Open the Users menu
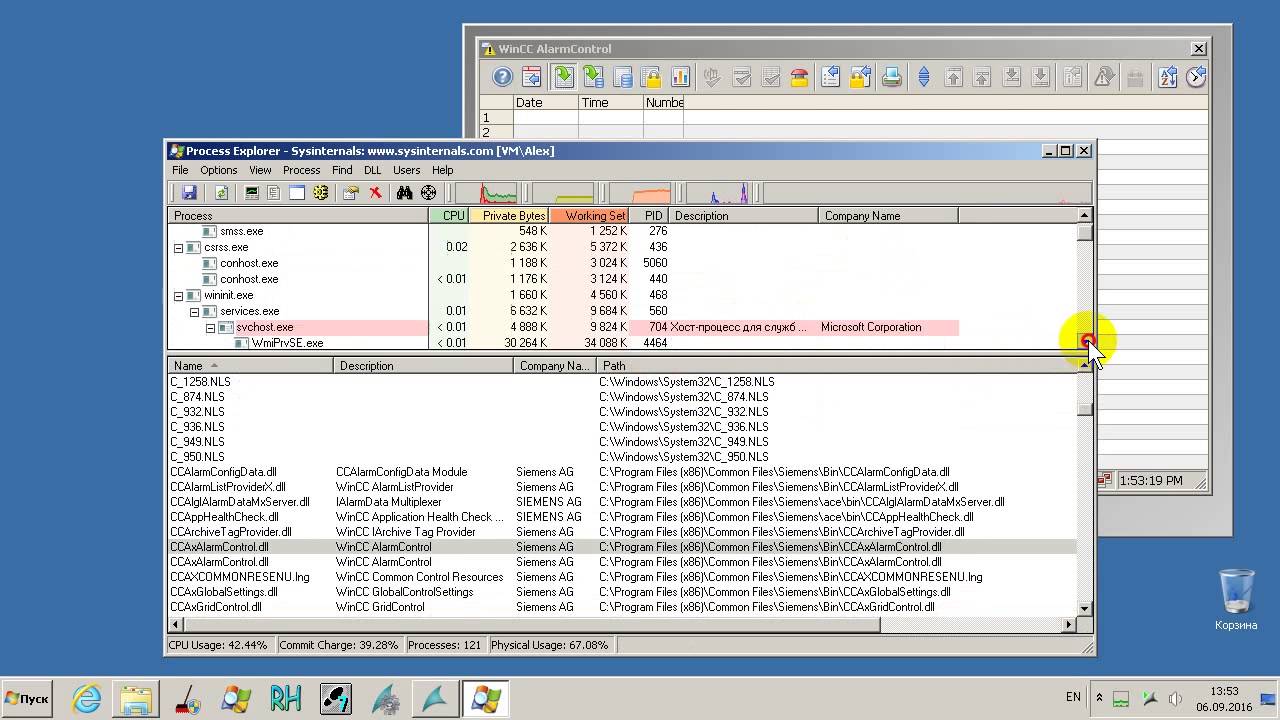This screenshot has width=1280, height=720. (407, 170)
